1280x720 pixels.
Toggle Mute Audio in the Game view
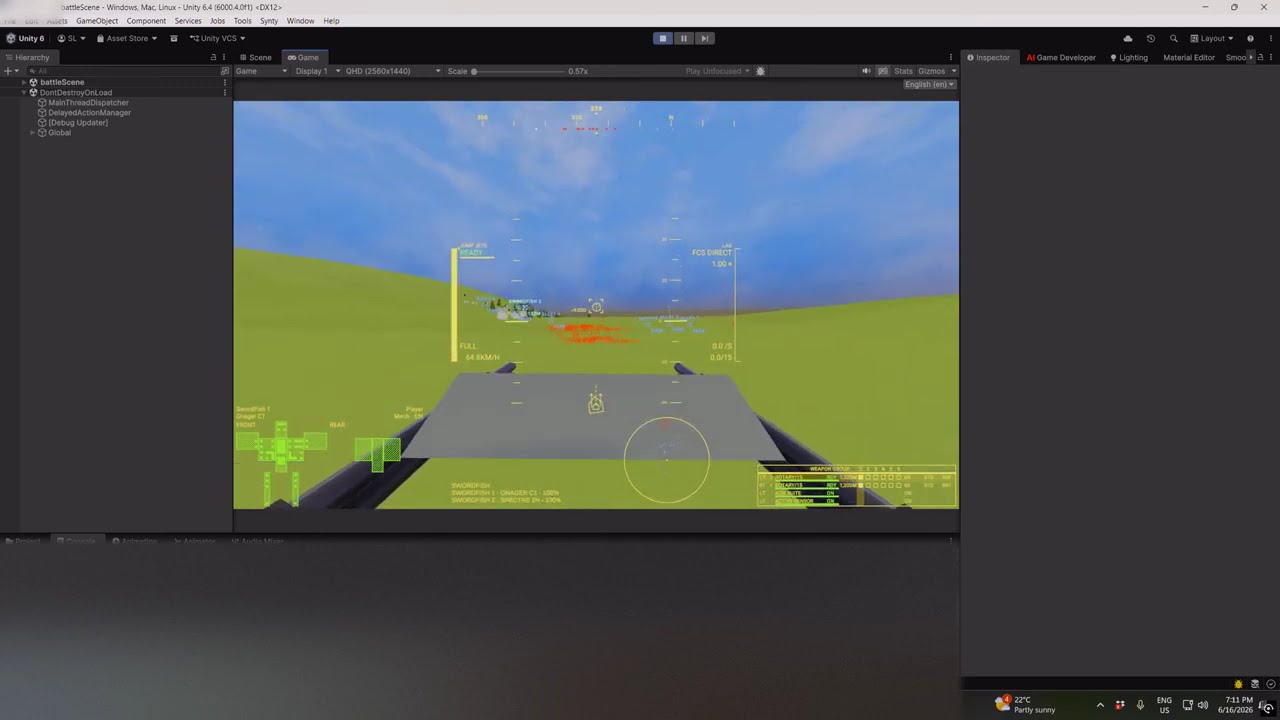(866, 71)
